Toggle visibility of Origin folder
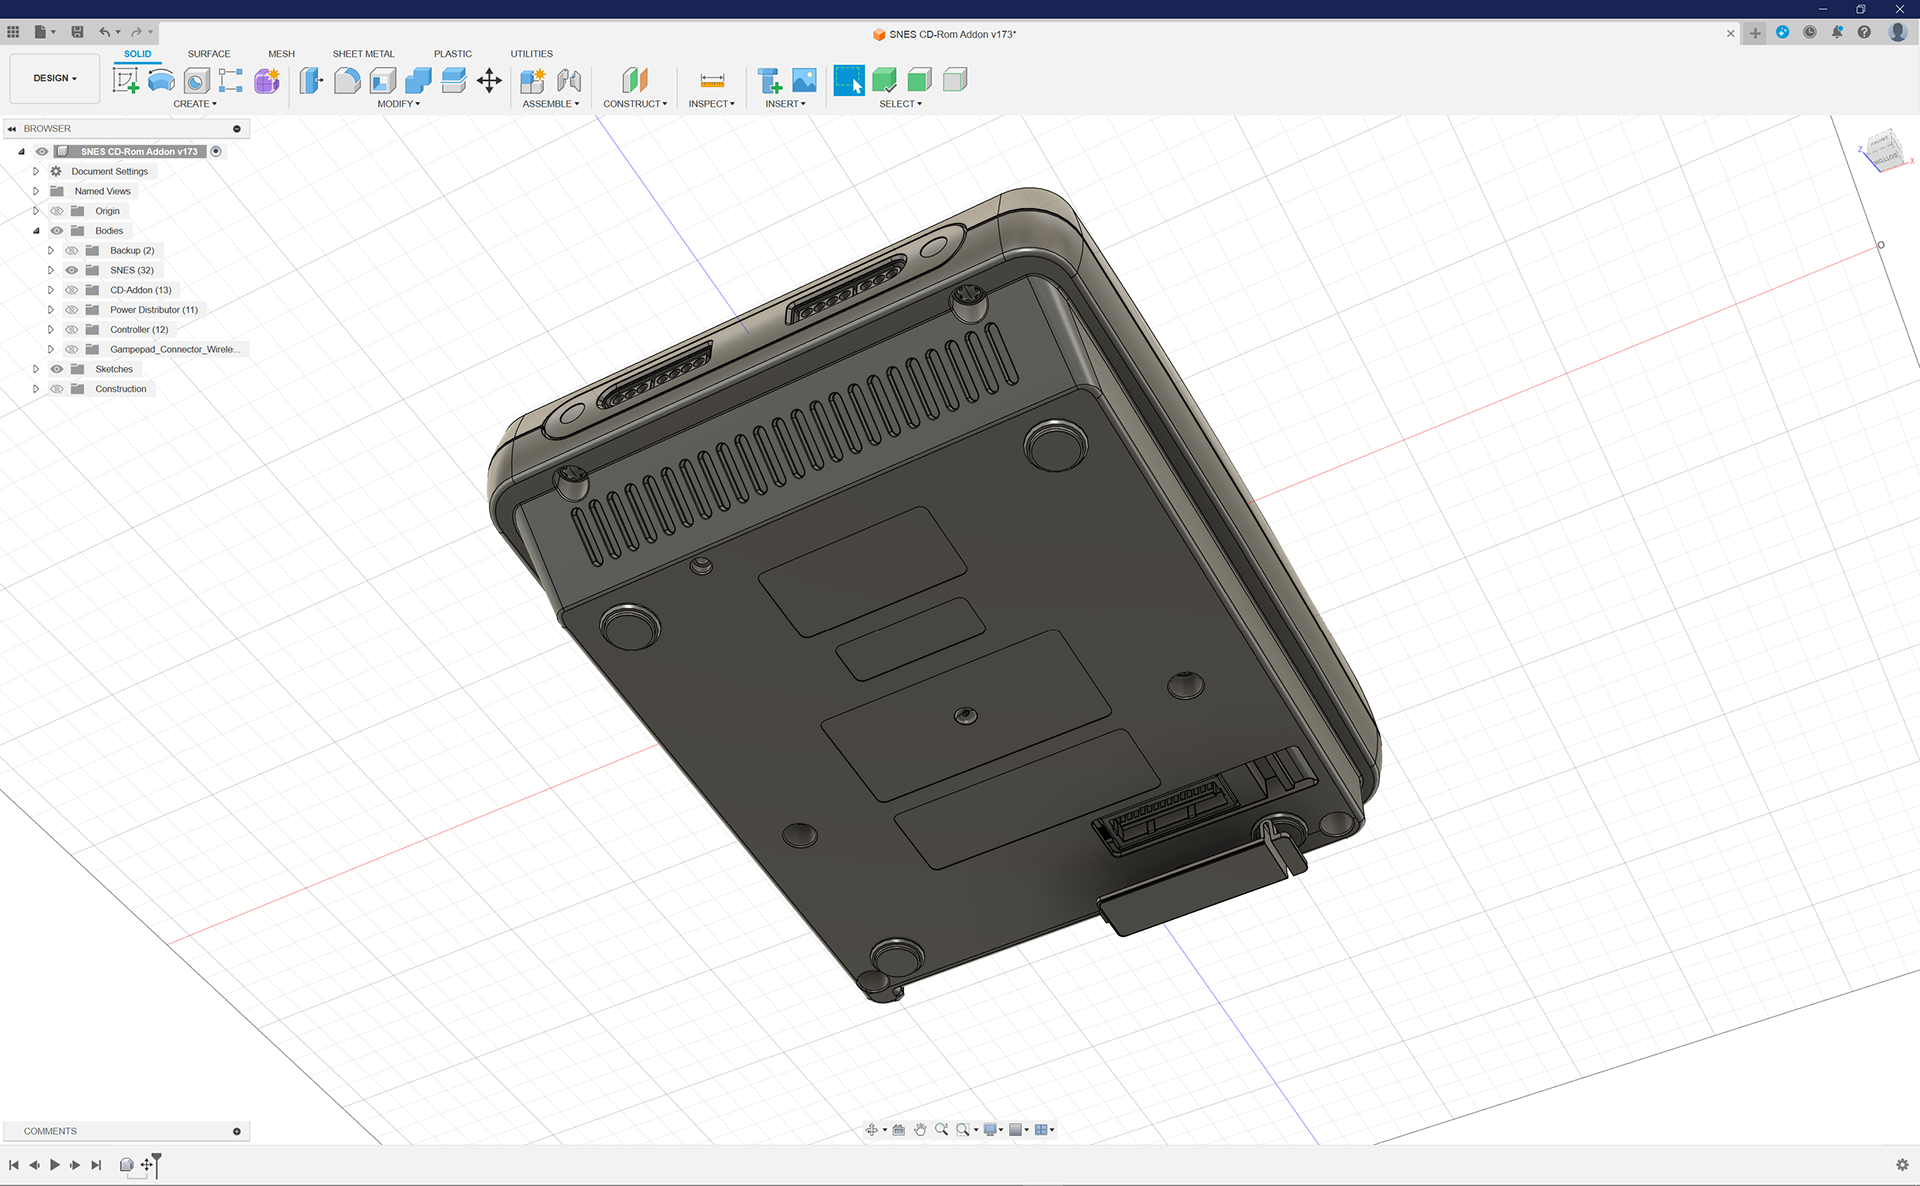 point(57,211)
